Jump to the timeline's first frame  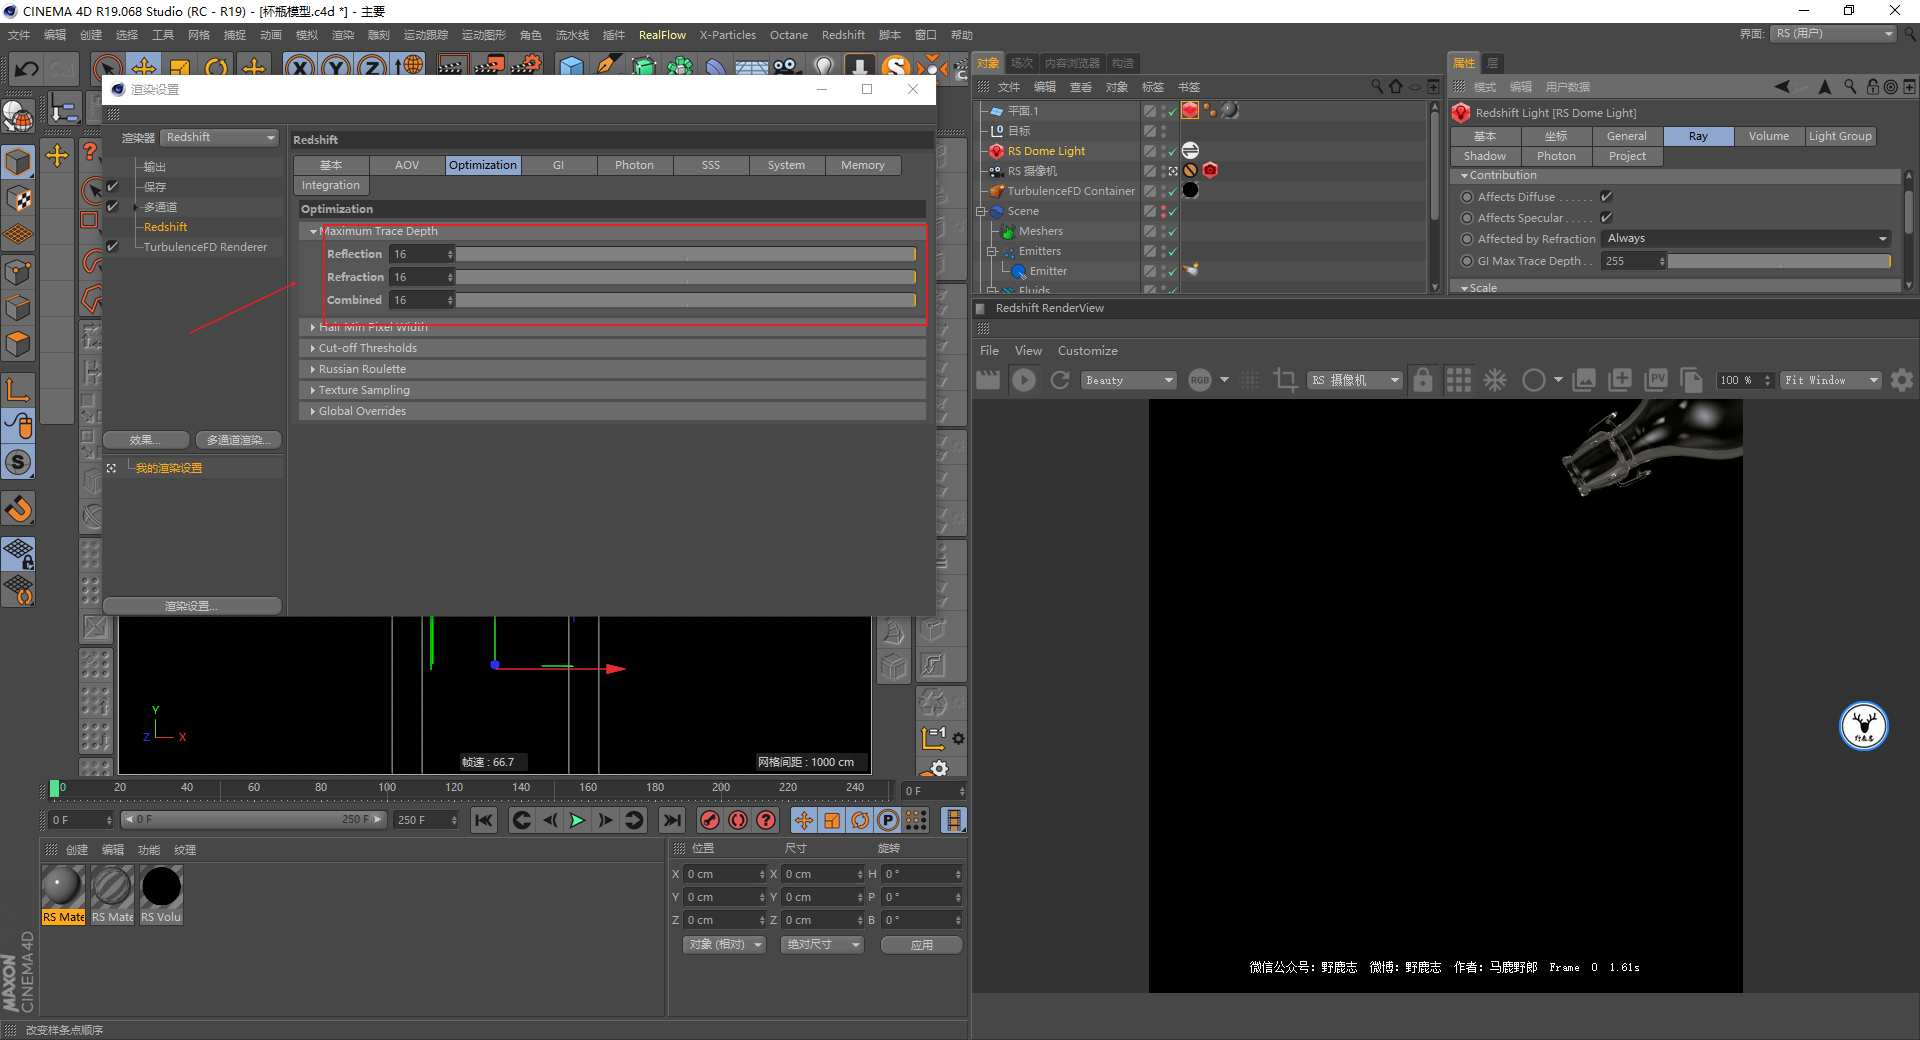tap(484, 821)
